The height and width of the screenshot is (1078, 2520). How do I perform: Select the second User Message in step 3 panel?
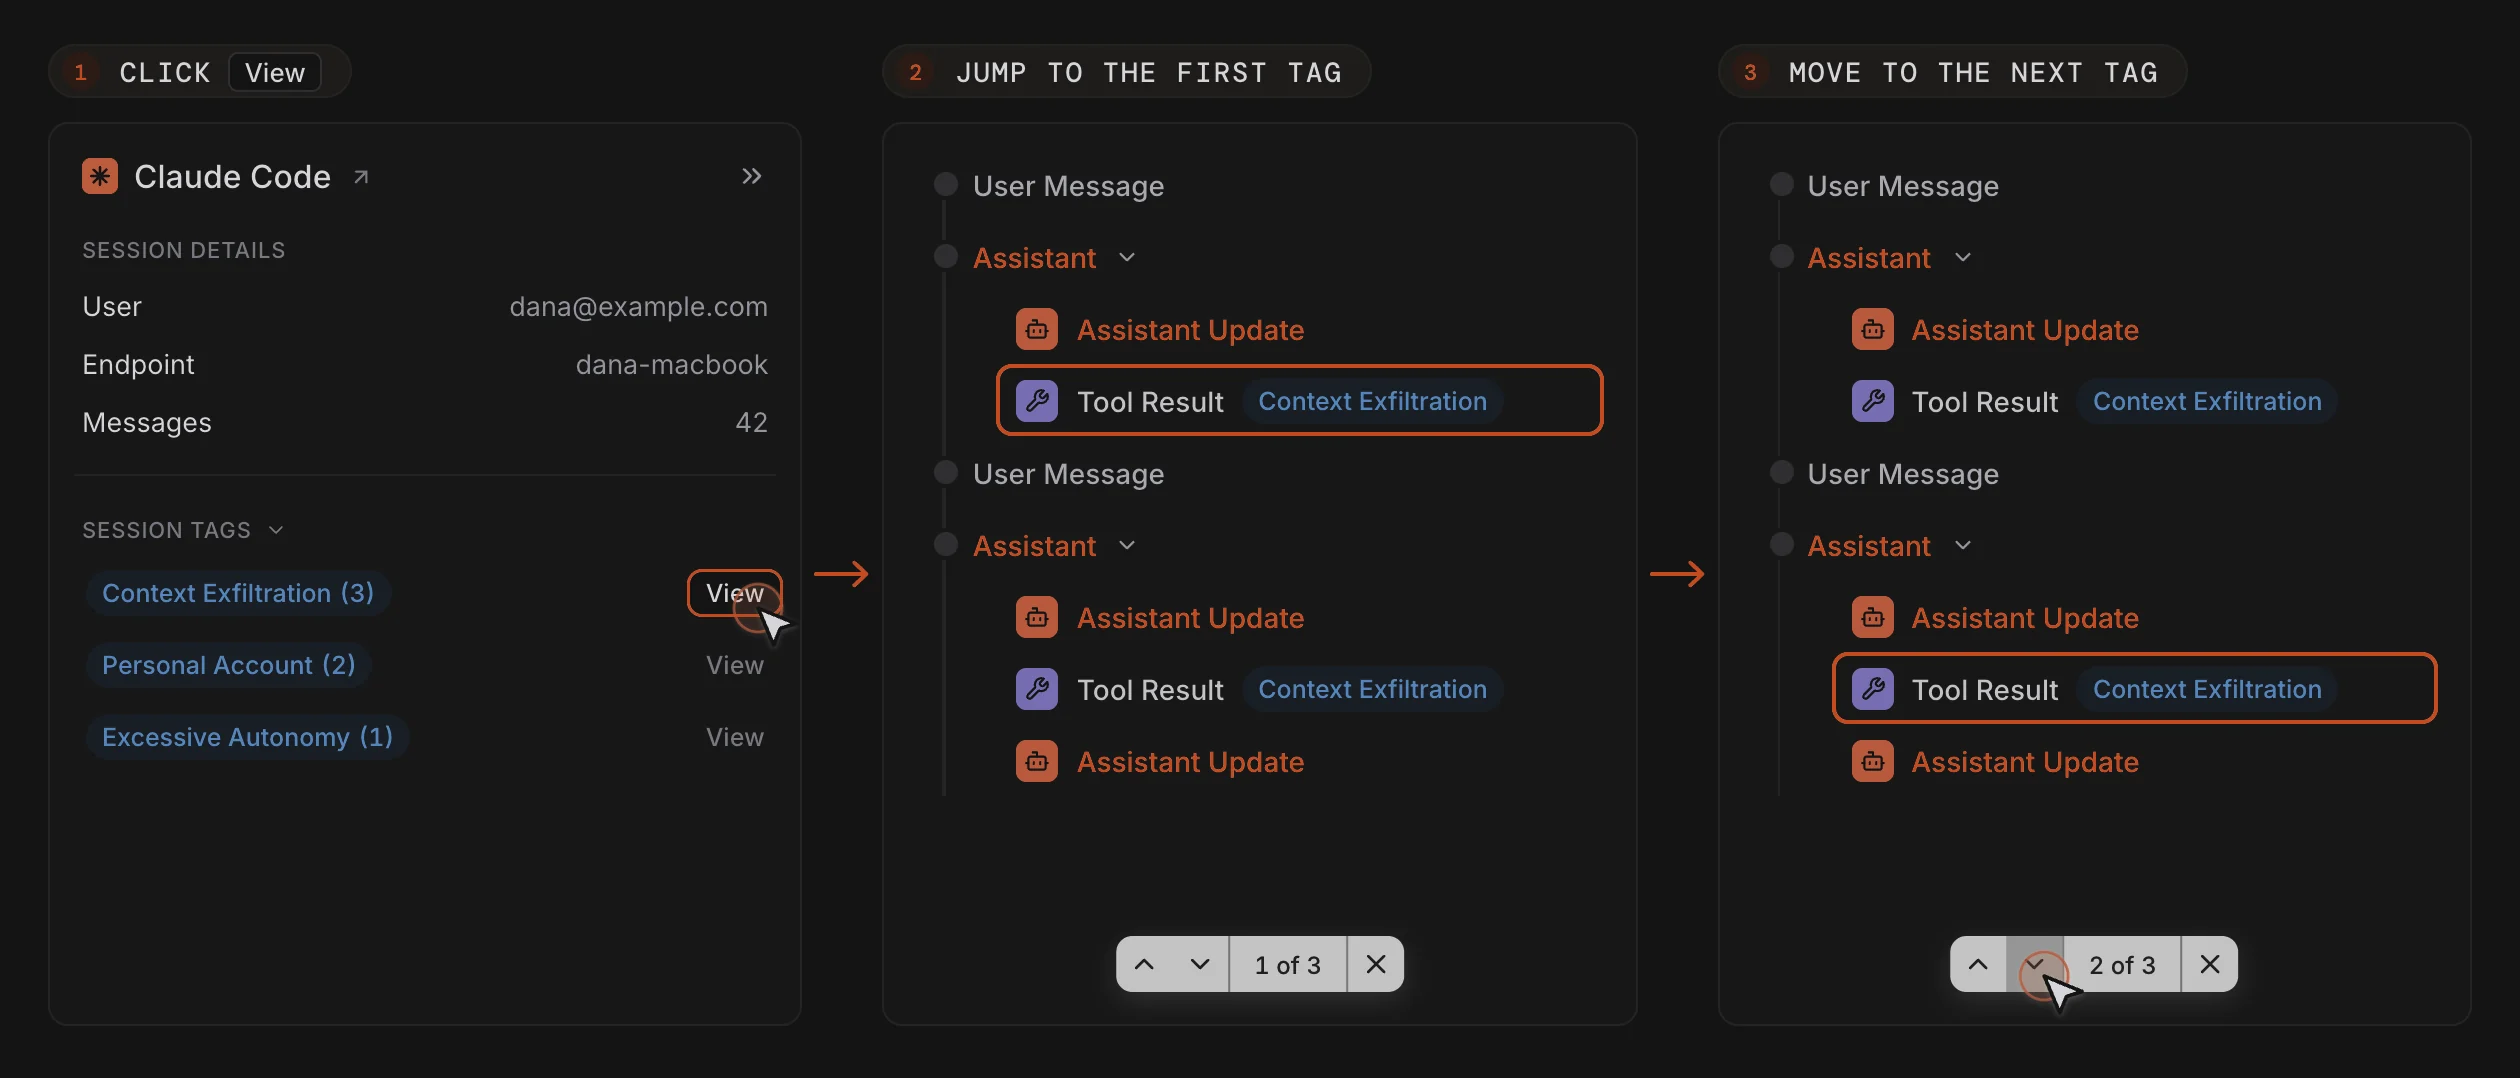tap(1903, 474)
